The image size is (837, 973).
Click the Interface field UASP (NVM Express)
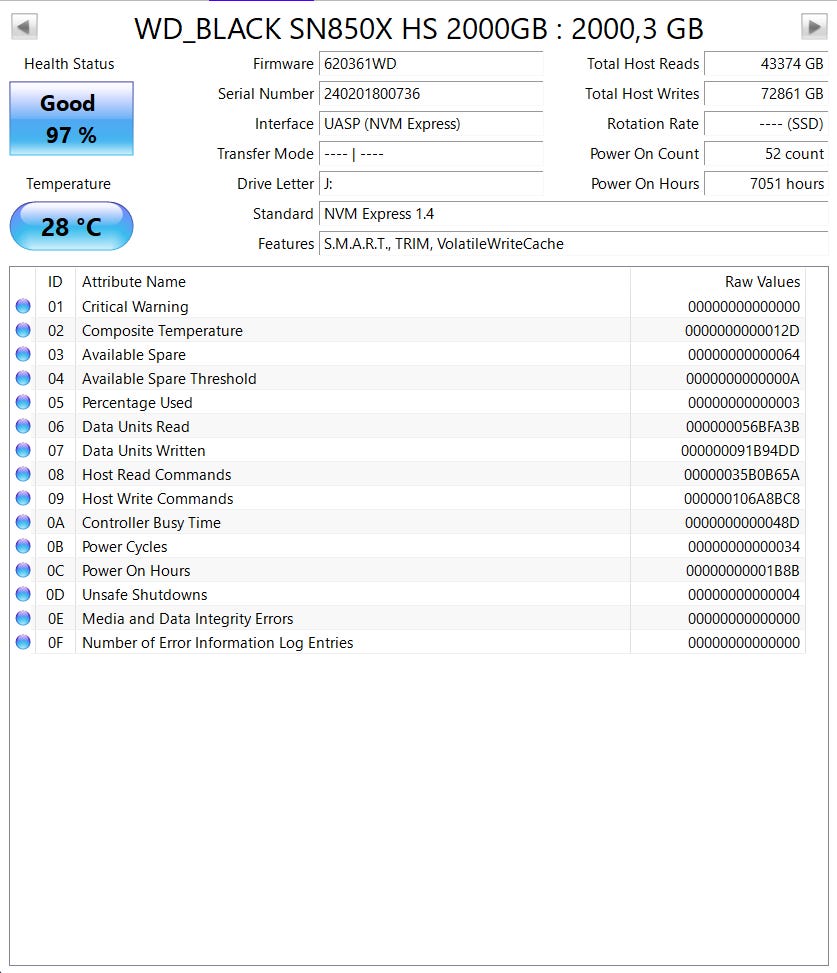coord(431,123)
